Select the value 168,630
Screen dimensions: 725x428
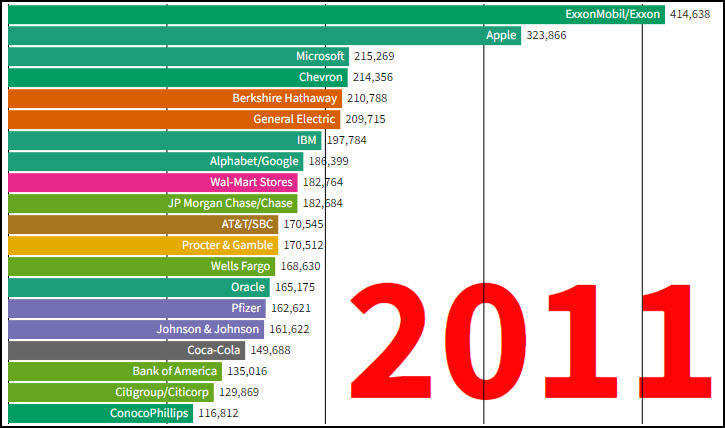[301, 267]
